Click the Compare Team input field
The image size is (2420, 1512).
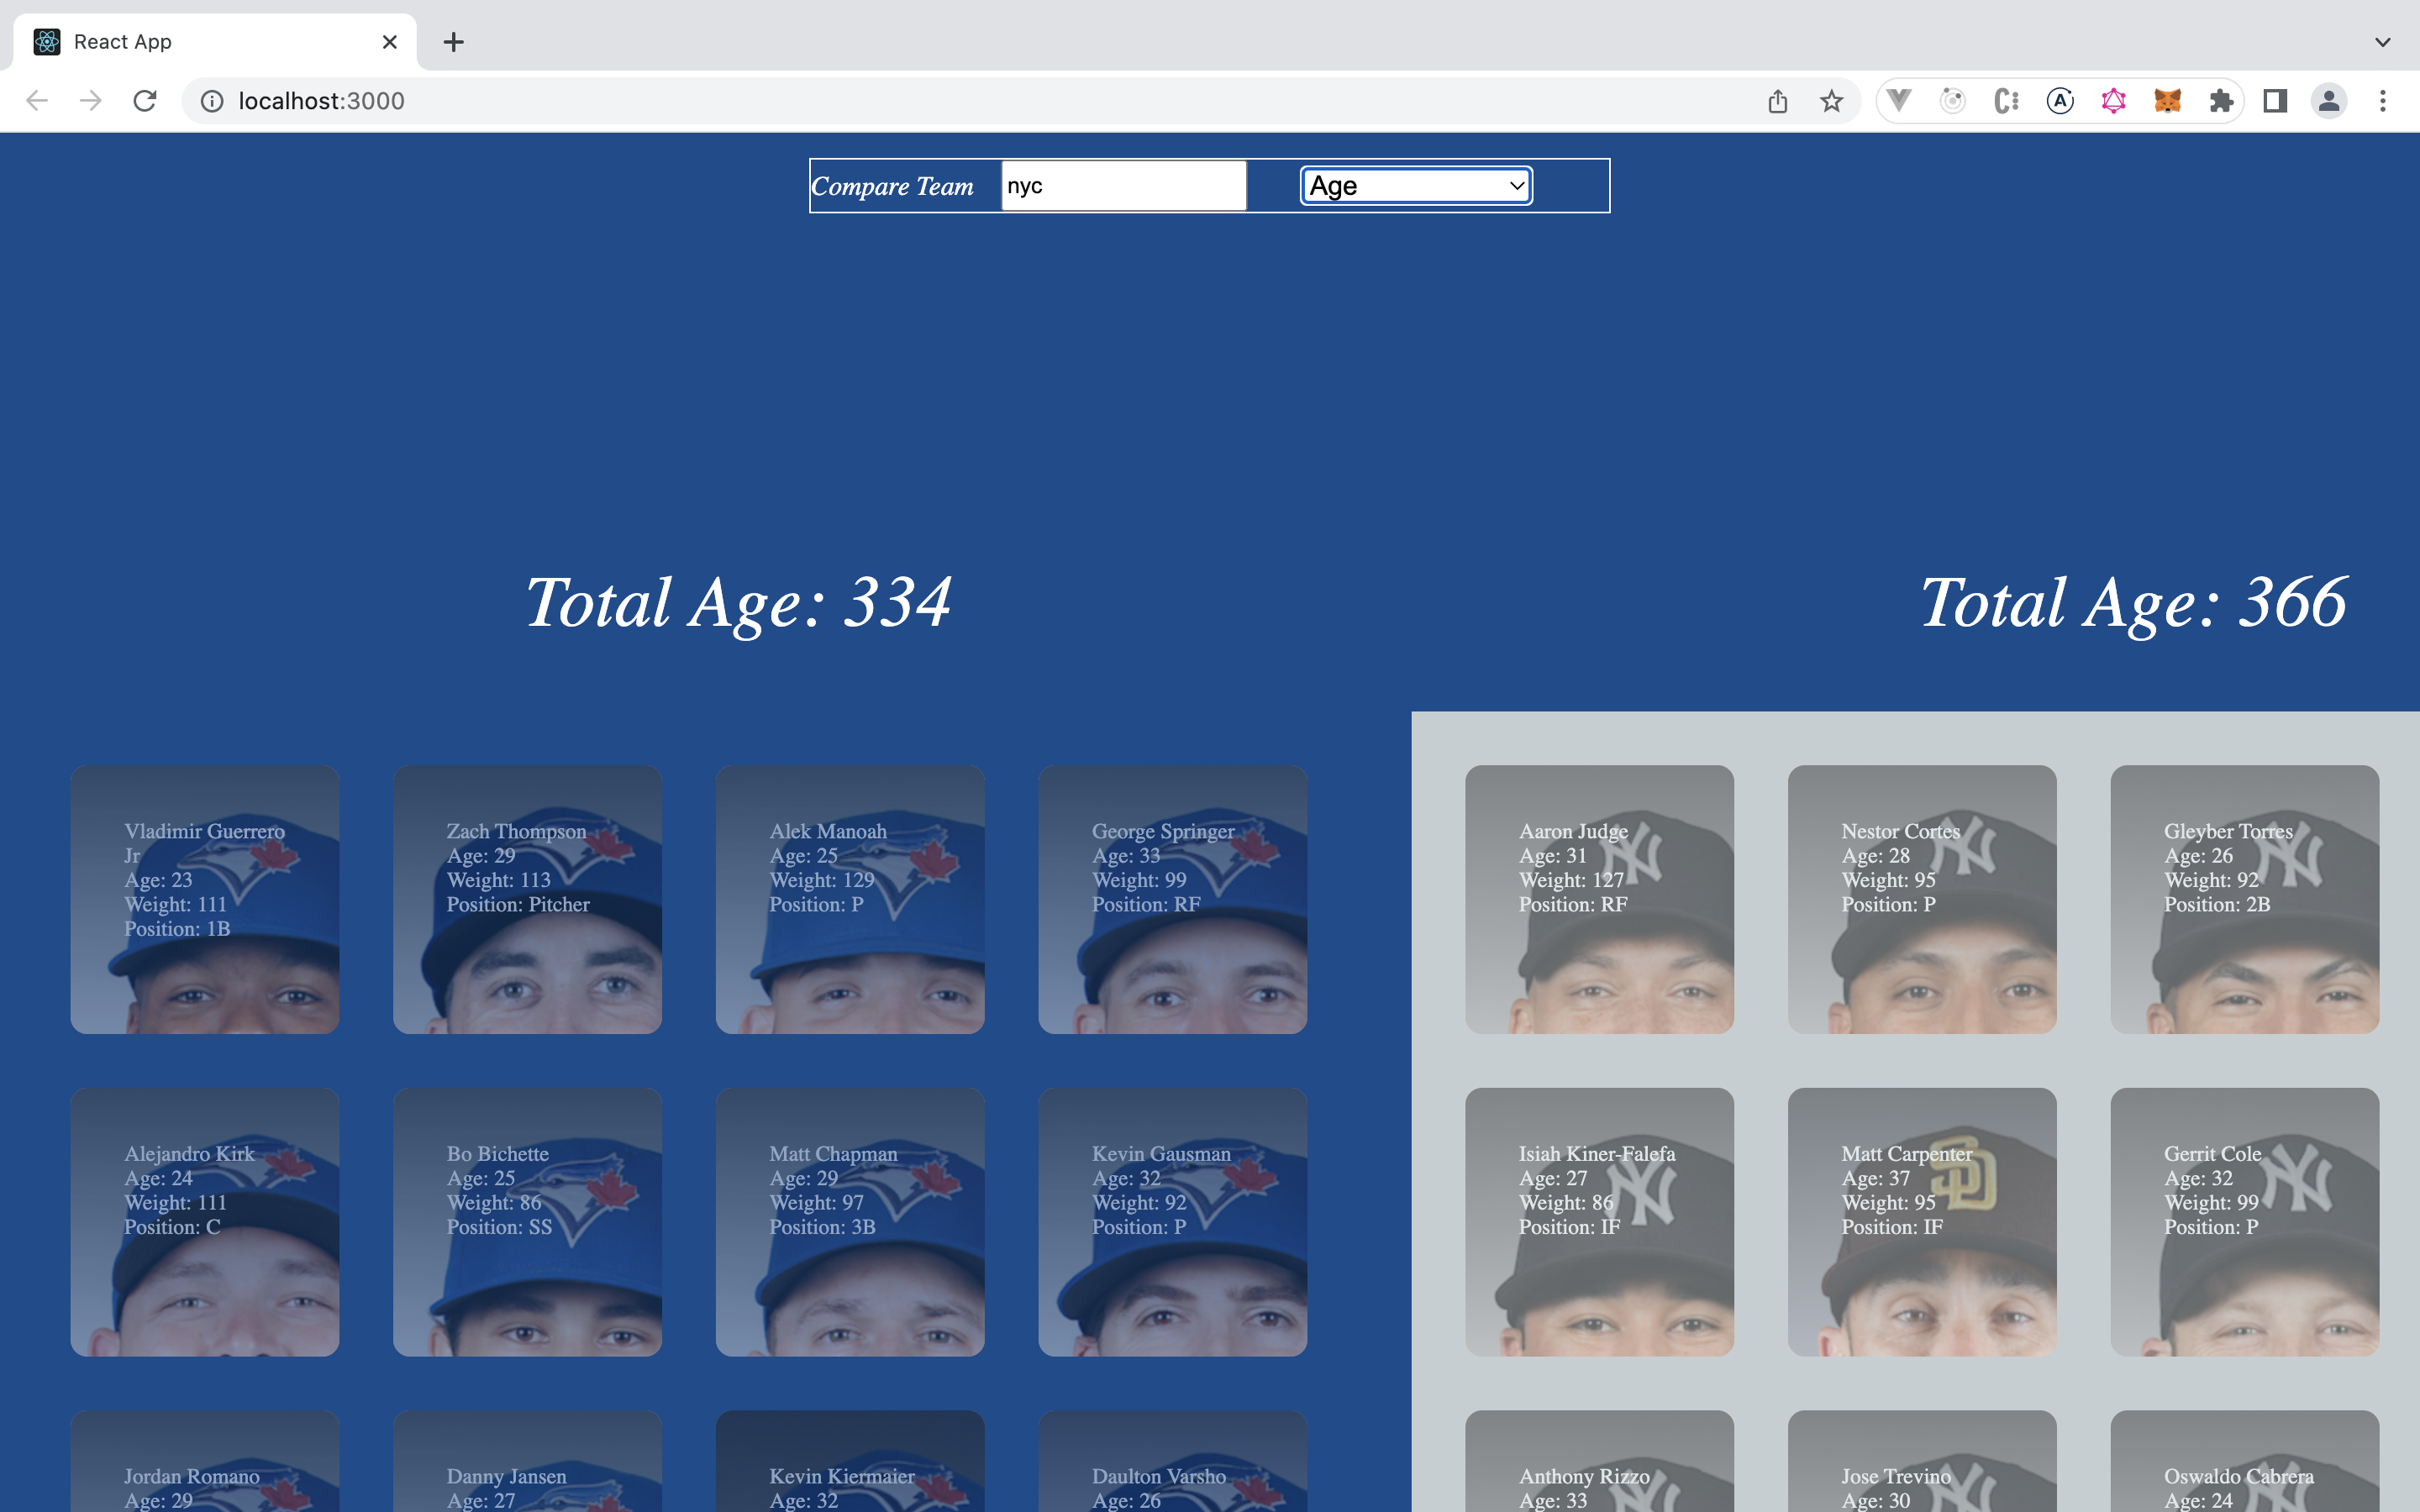[x=1123, y=186]
